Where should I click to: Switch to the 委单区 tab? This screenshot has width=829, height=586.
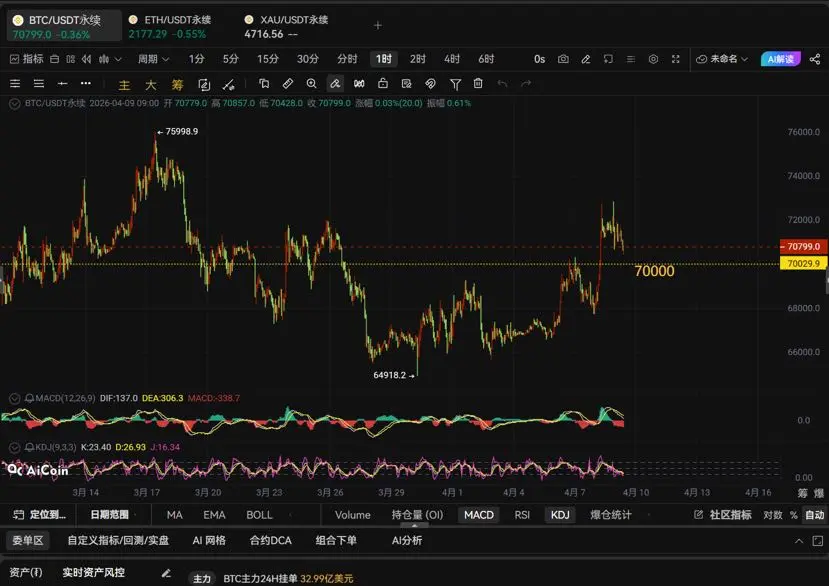27,541
